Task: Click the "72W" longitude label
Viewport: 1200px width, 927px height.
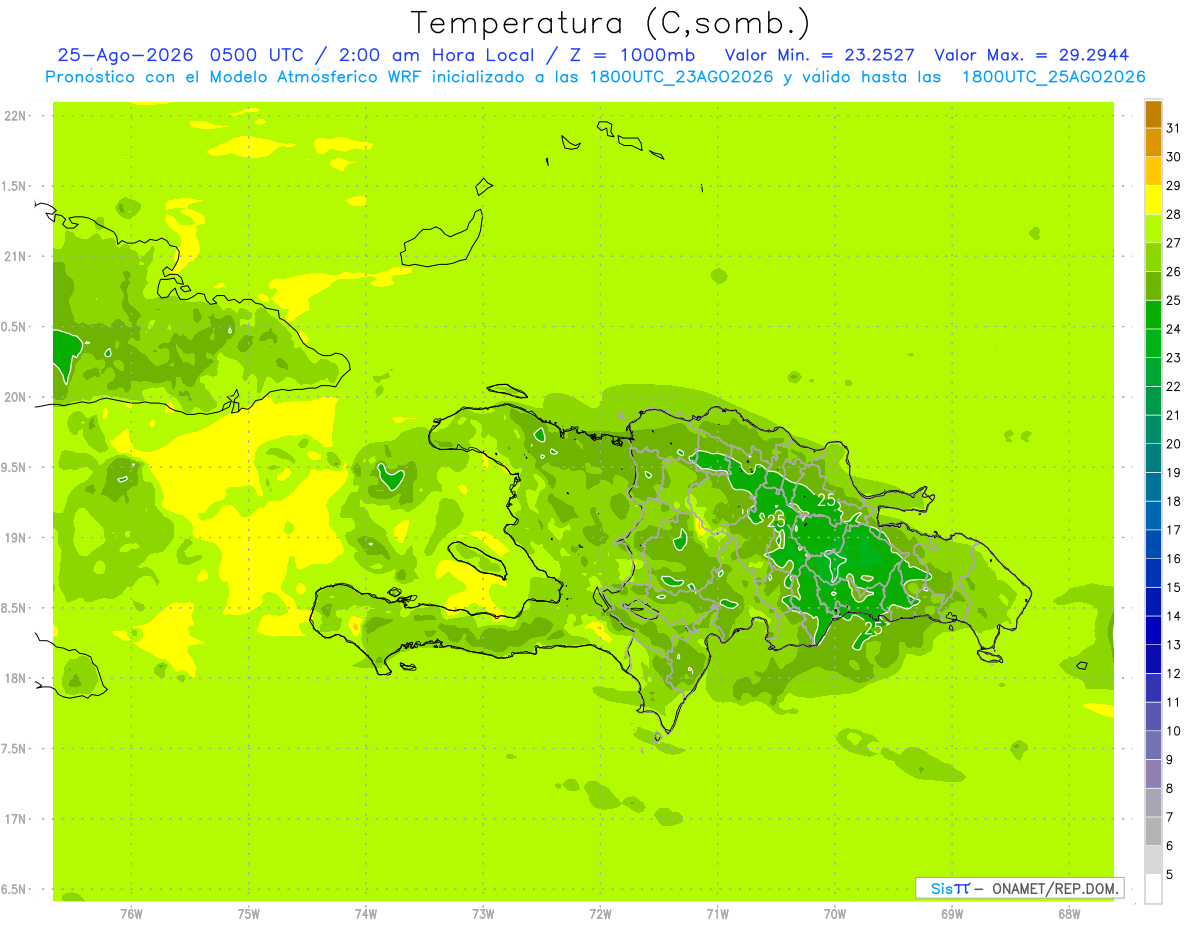Action: (601, 914)
